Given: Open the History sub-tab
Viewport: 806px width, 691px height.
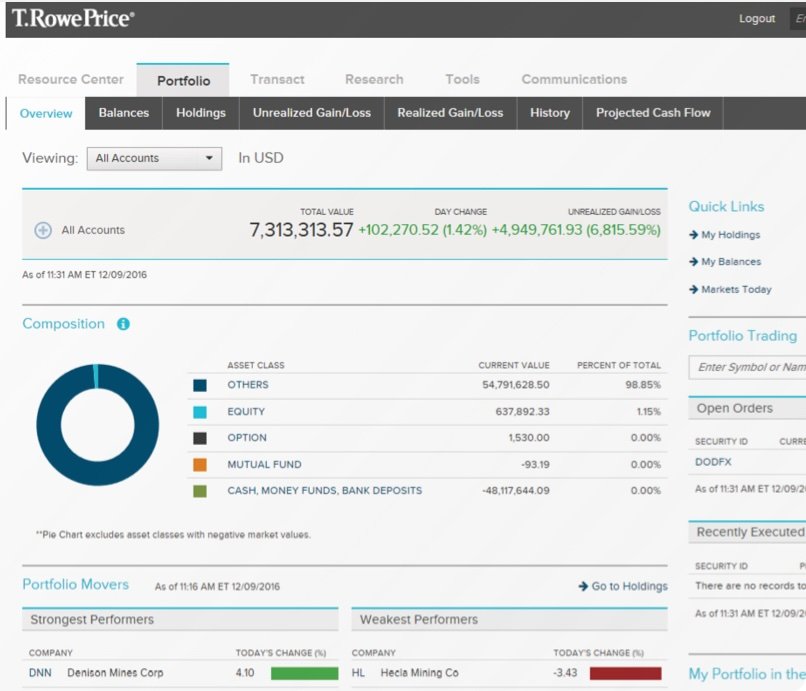Looking at the screenshot, I should coord(550,113).
